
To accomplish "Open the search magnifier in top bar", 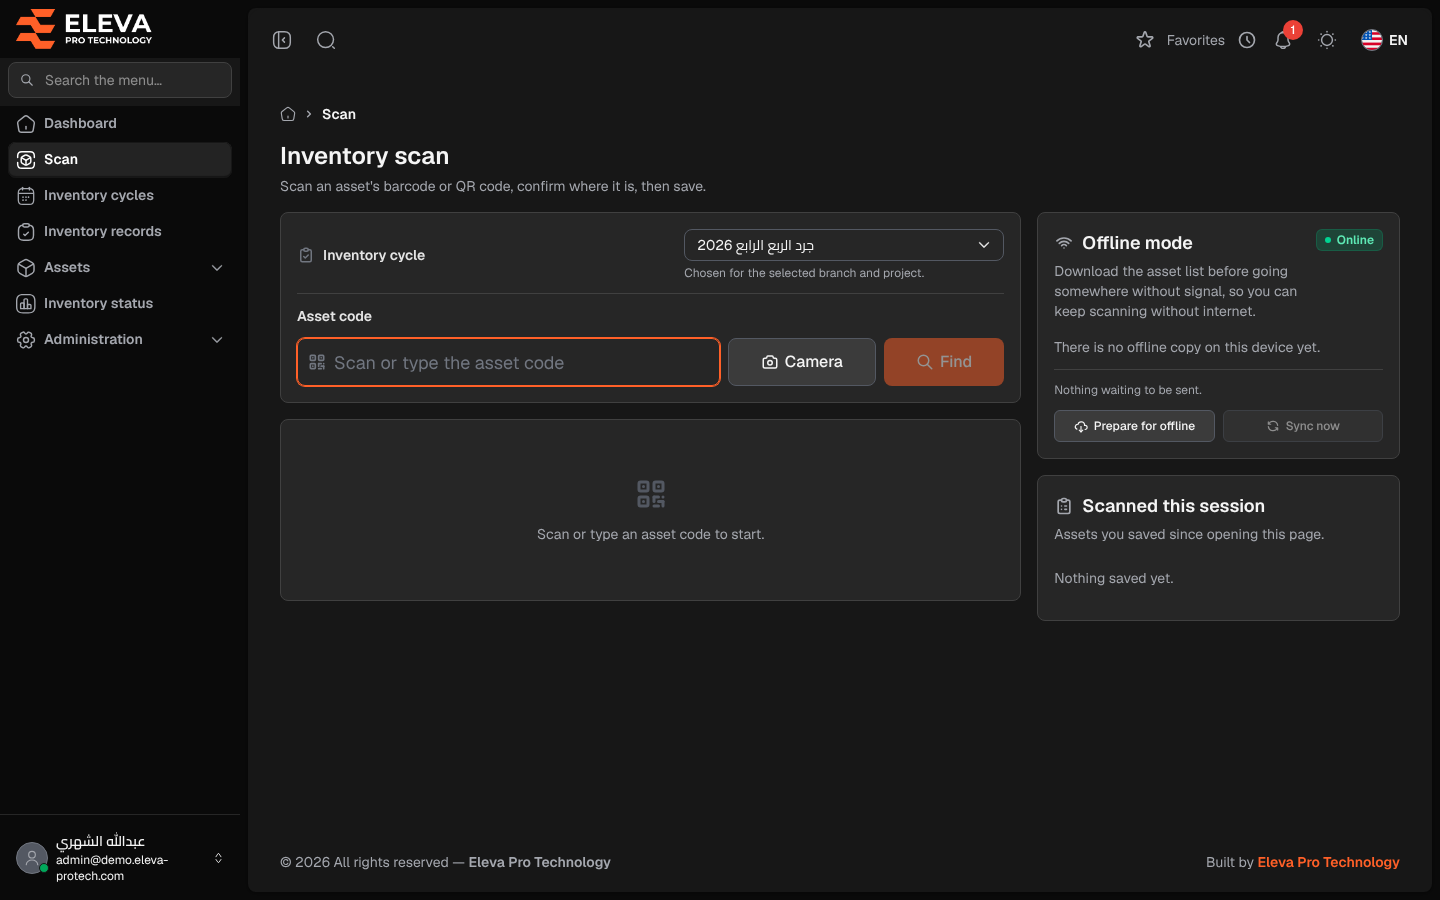I will (326, 40).
